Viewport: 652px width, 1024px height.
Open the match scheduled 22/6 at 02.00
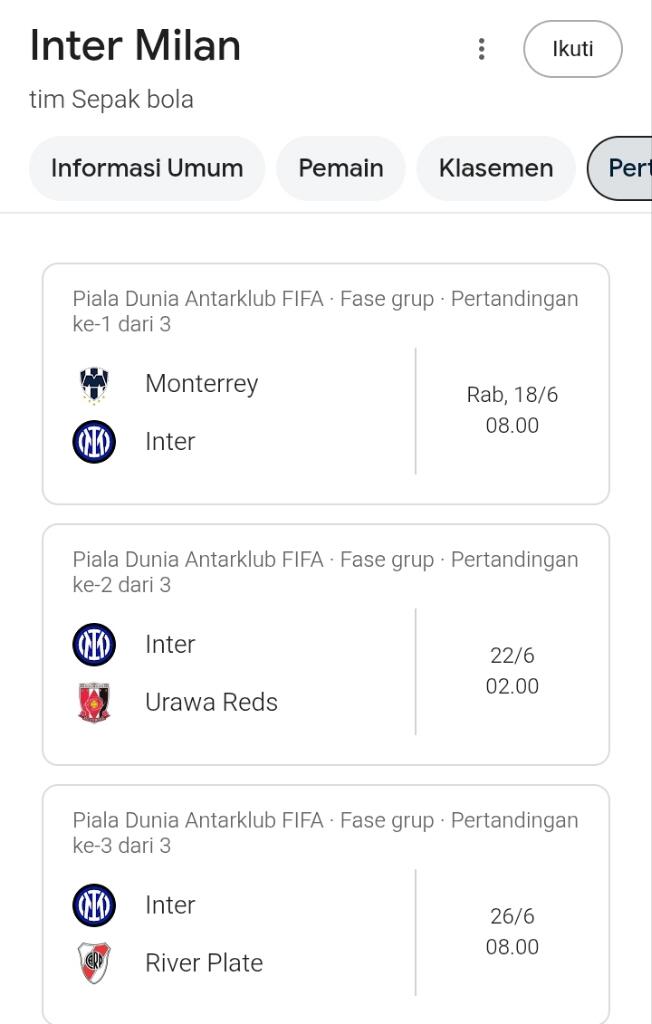click(512, 671)
